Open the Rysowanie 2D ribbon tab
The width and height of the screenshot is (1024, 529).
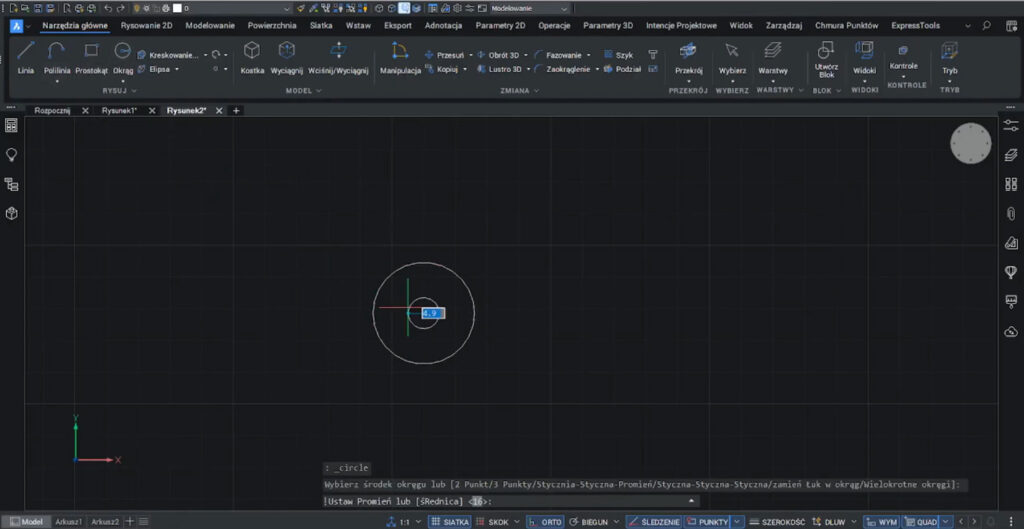[x=146, y=25]
